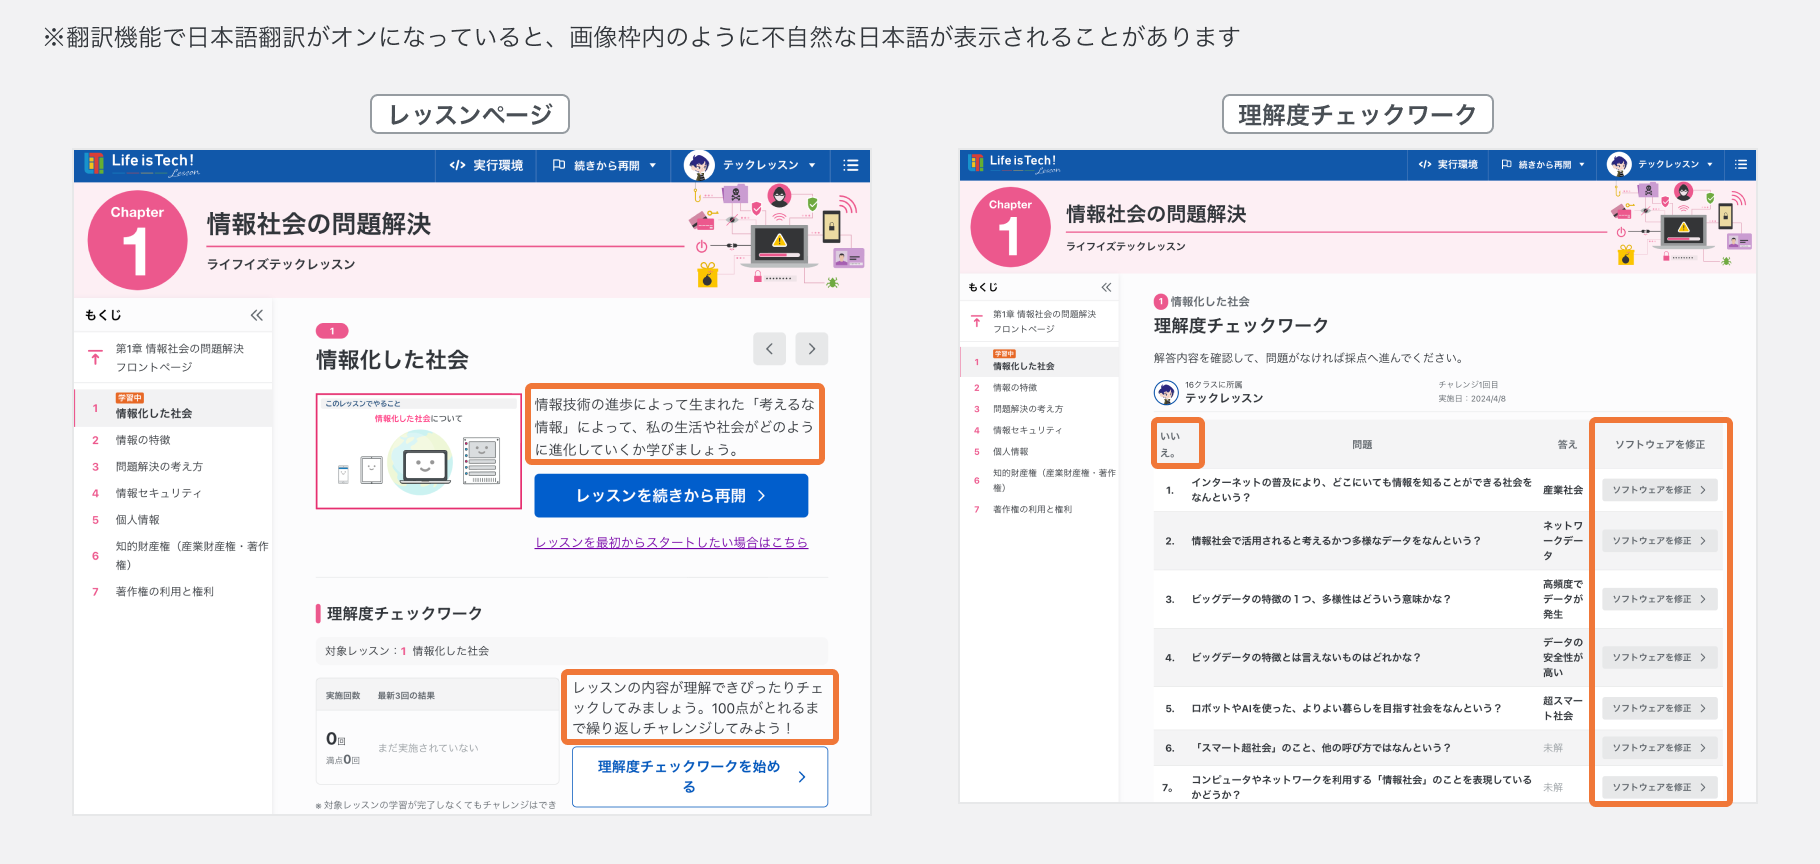
Task: Go to previous lesson with left chevron
Action: [769, 348]
